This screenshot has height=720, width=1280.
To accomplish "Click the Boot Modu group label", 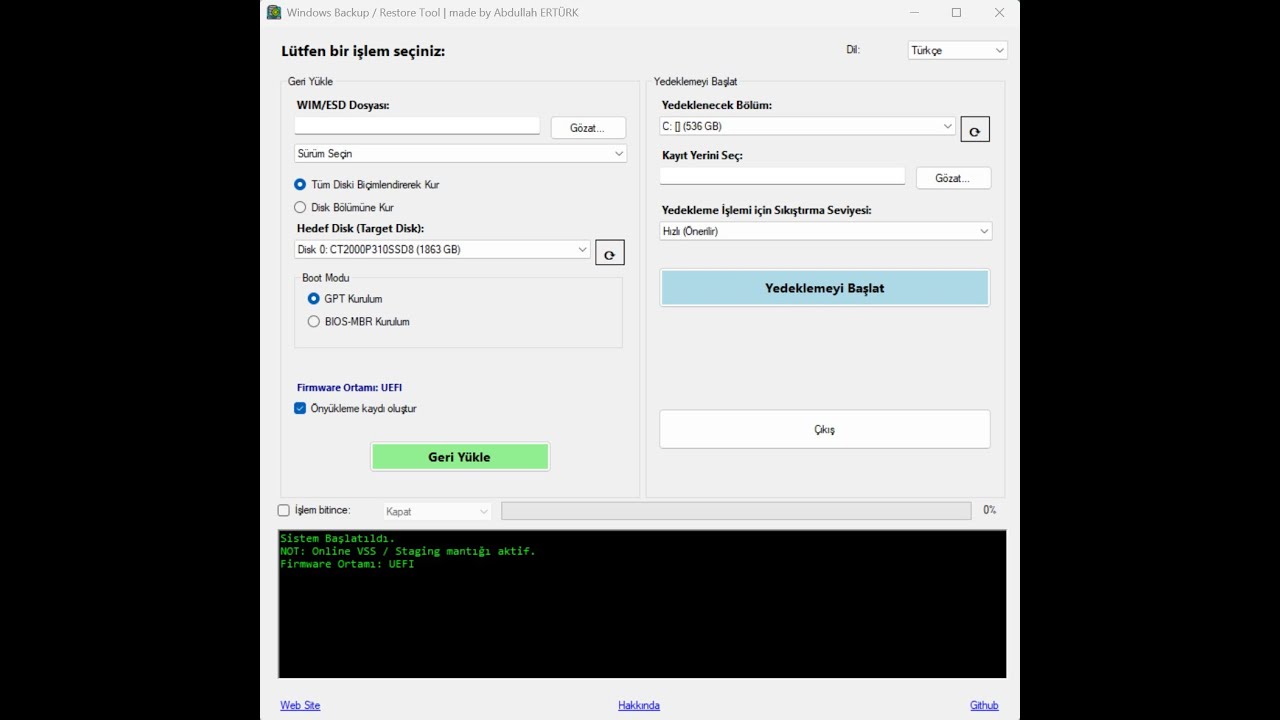I will tap(326, 278).
